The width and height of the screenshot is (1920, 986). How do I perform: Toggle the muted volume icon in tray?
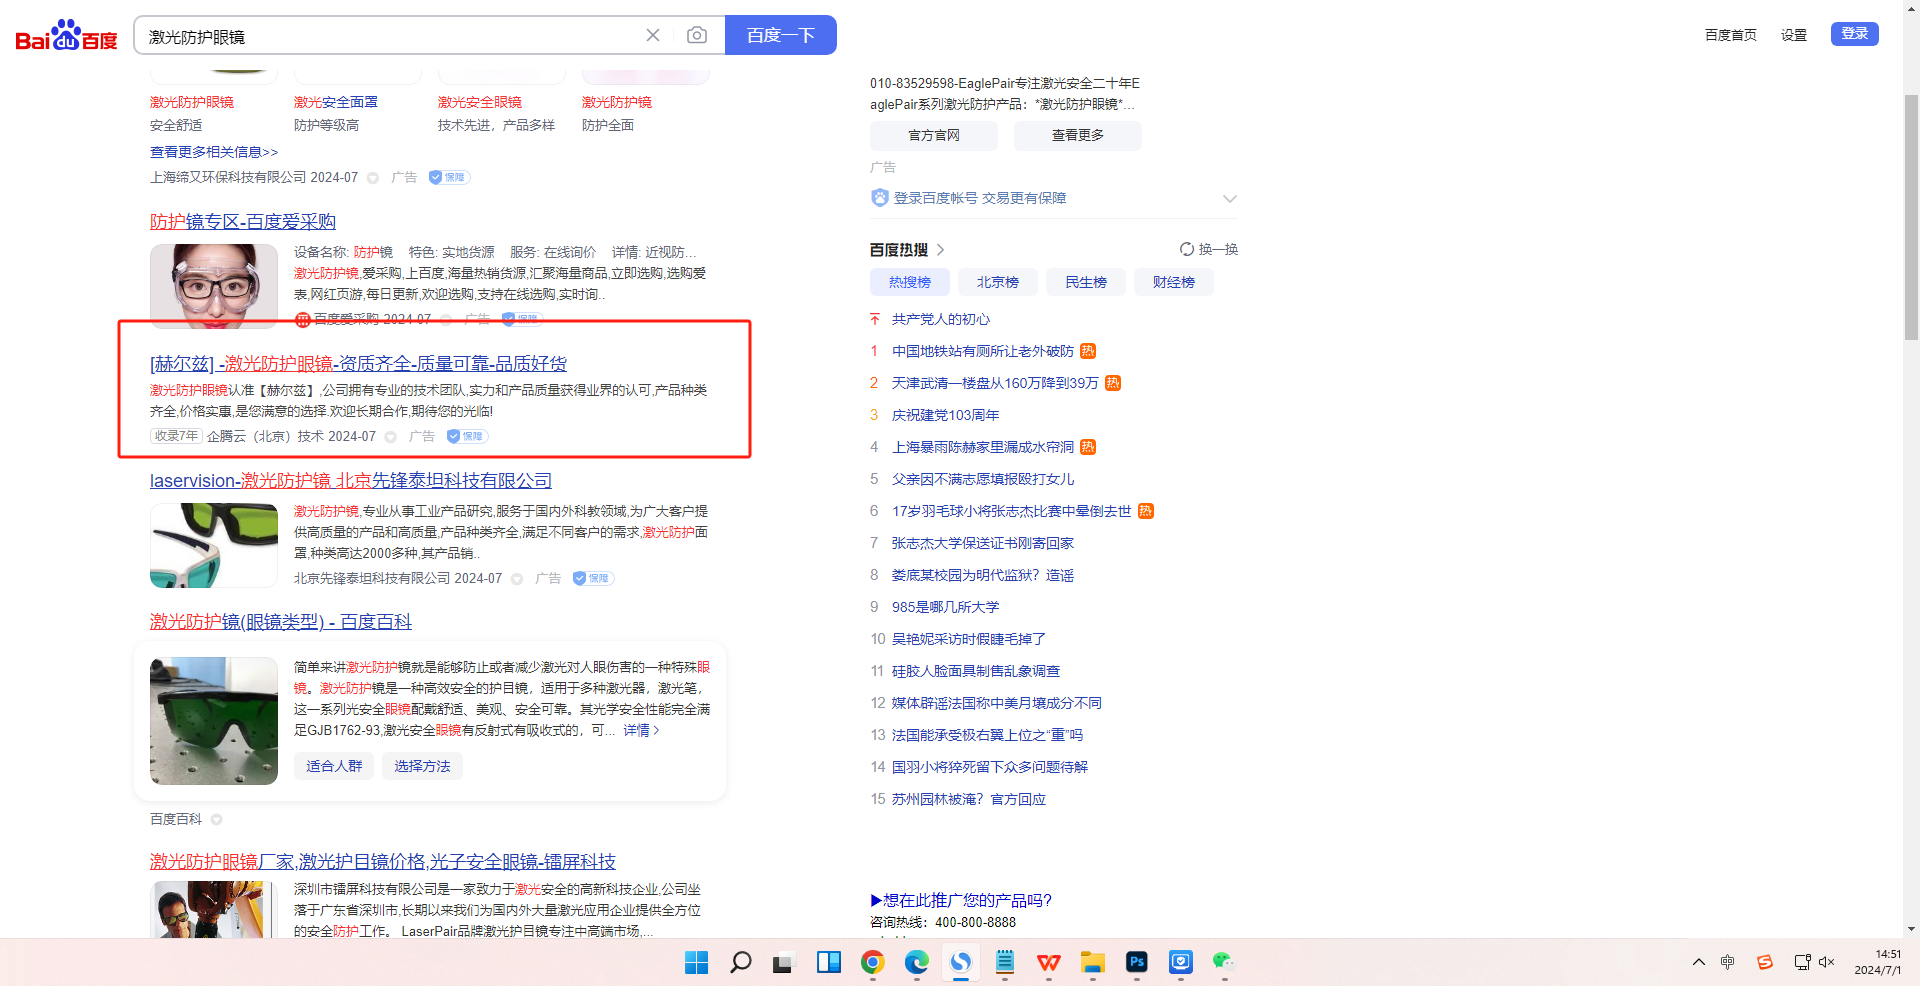(x=1827, y=962)
